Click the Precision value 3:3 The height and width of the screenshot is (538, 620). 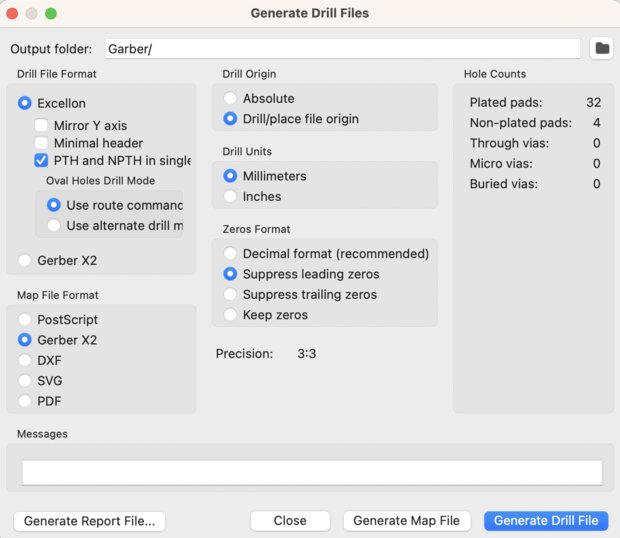click(x=307, y=353)
